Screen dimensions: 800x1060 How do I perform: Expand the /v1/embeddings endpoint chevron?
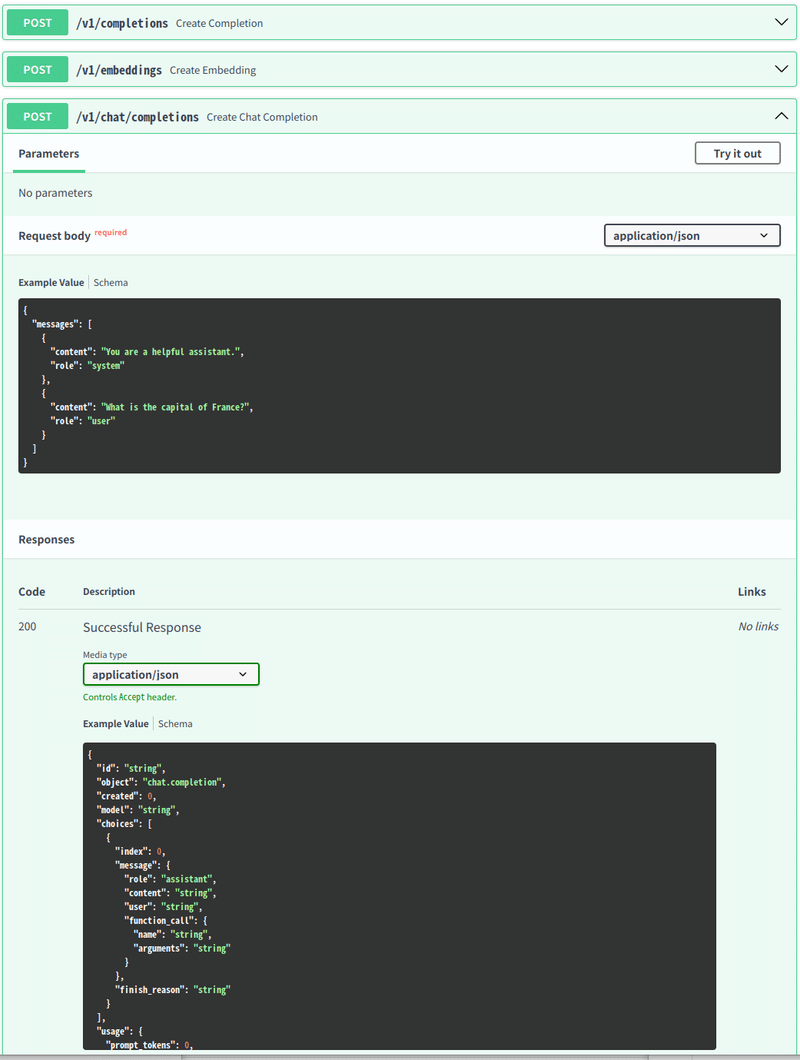pos(781,68)
